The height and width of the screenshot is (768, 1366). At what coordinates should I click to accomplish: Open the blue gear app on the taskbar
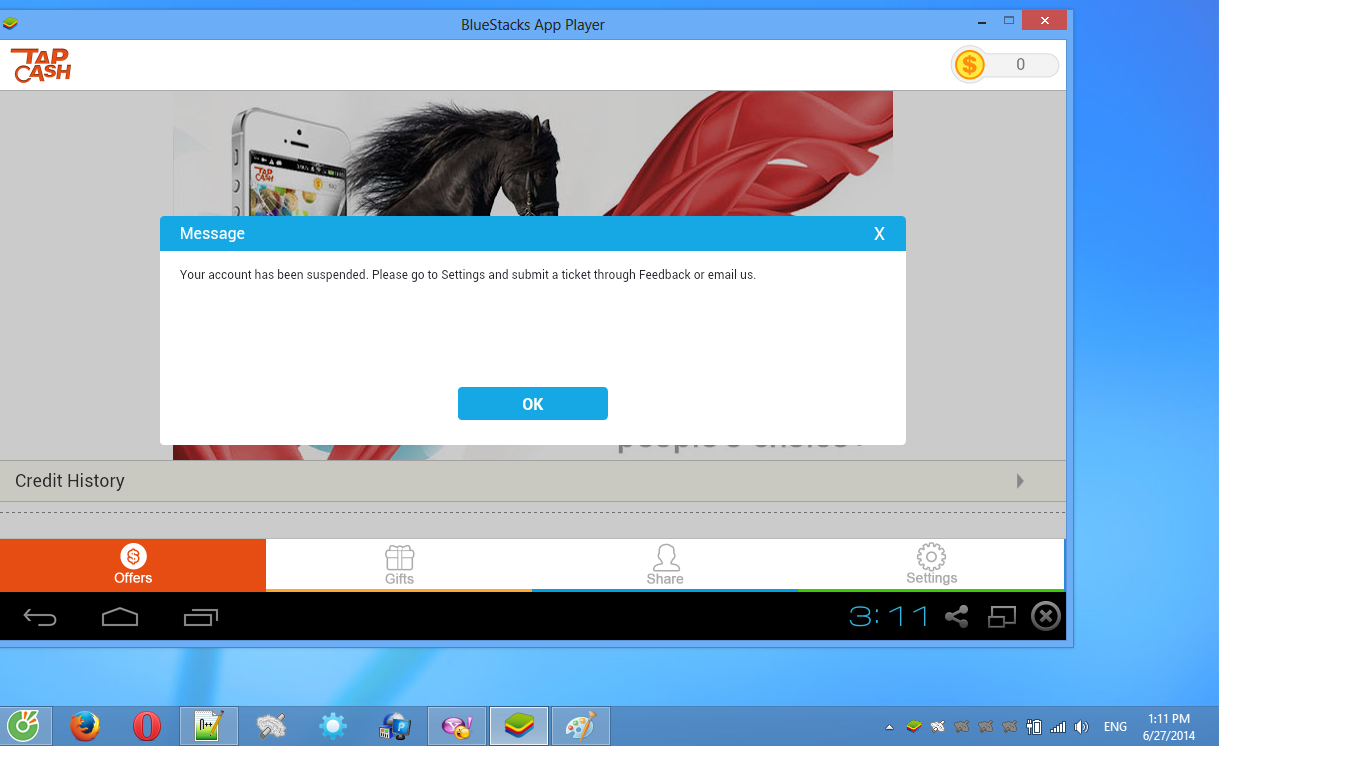(x=333, y=727)
